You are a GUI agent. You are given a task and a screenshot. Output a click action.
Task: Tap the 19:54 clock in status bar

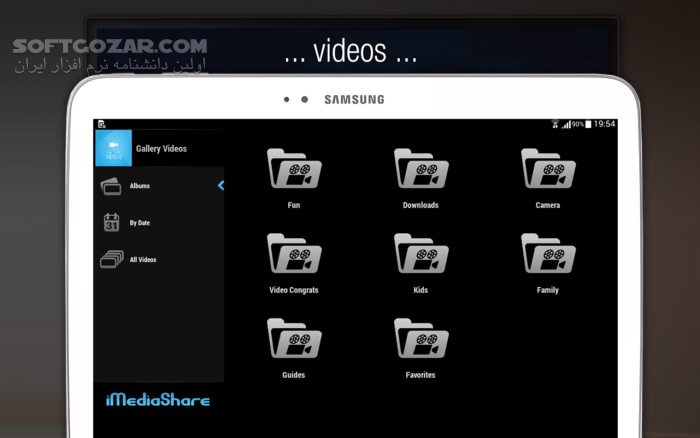[x=604, y=124]
